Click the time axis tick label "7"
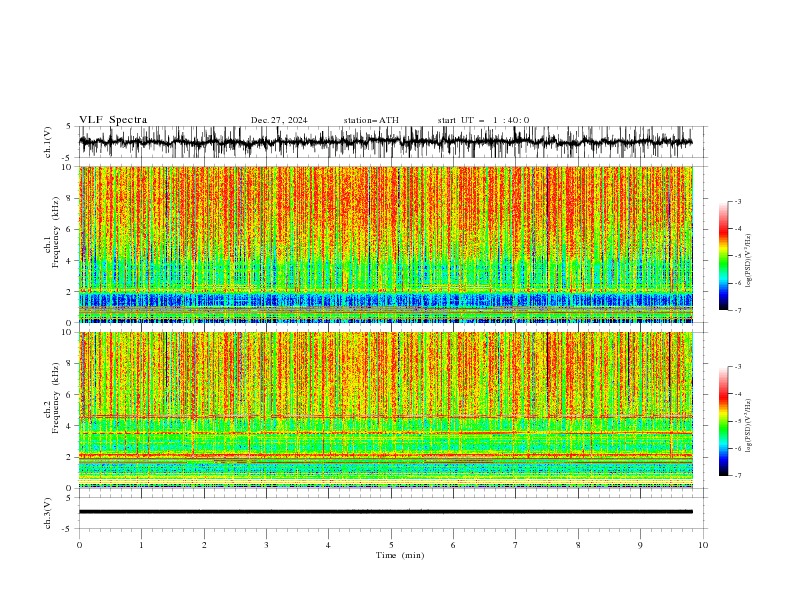 [516, 545]
